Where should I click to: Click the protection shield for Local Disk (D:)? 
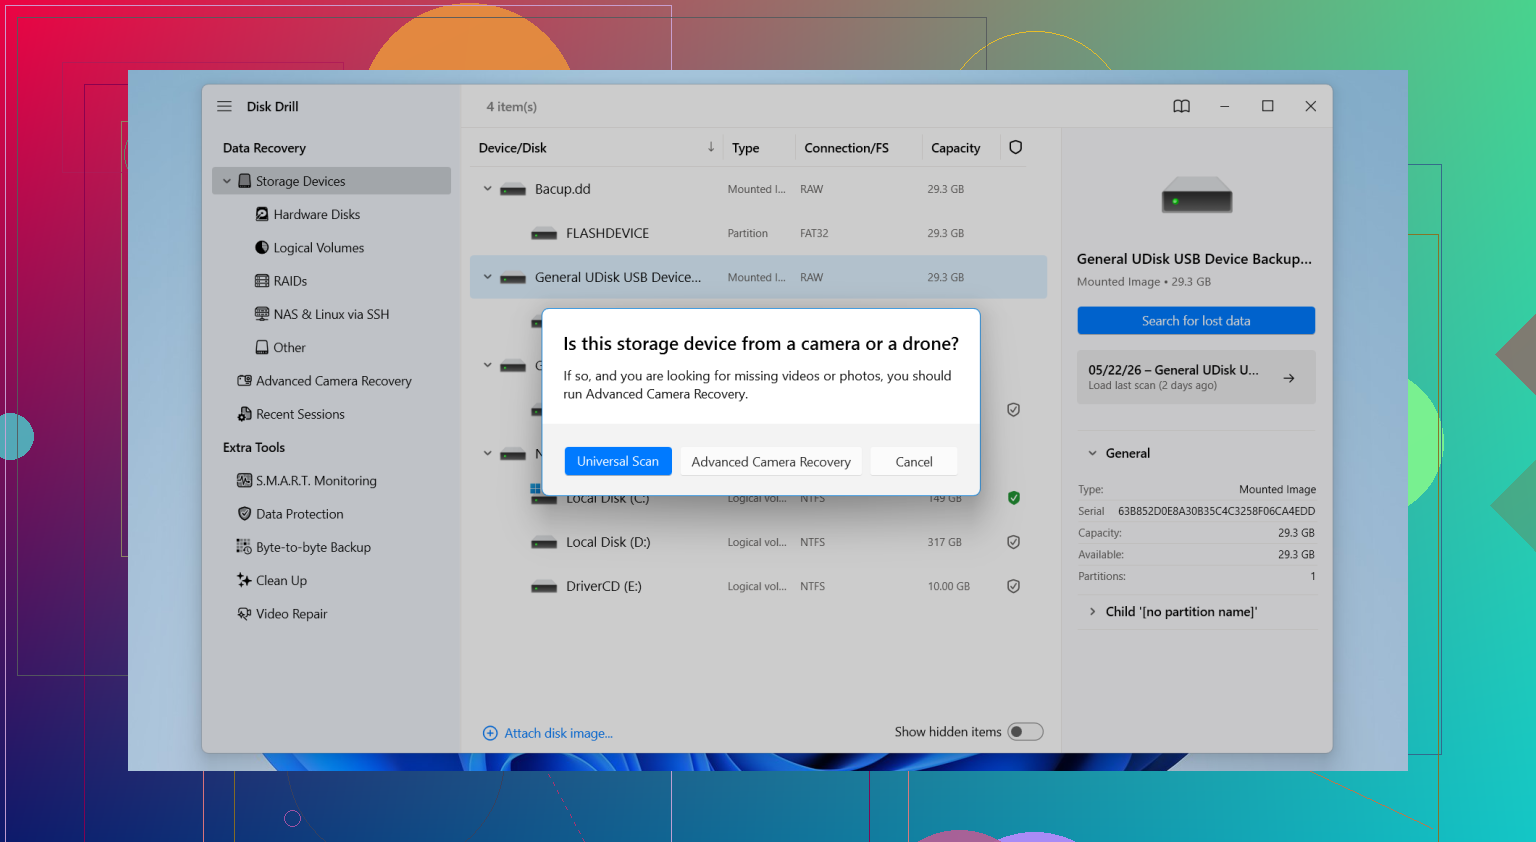1013,542
